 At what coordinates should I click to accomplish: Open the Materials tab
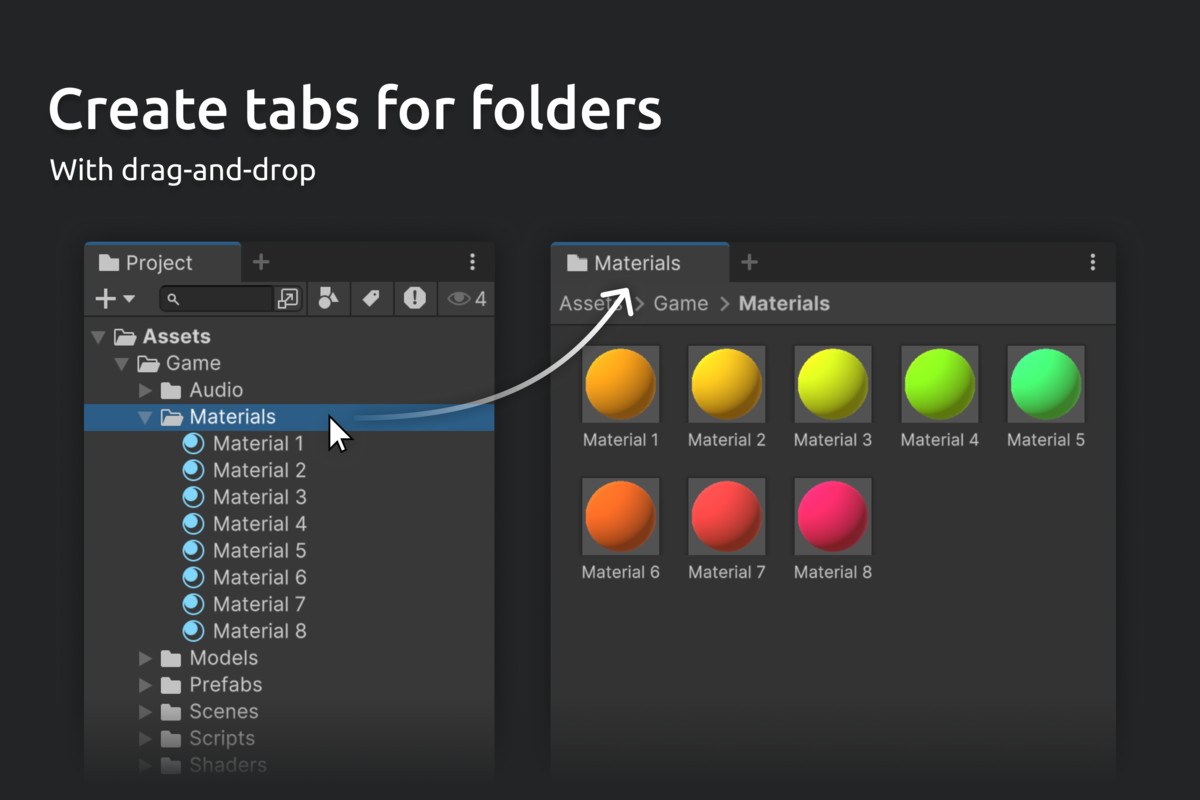[x=640, y=263]
